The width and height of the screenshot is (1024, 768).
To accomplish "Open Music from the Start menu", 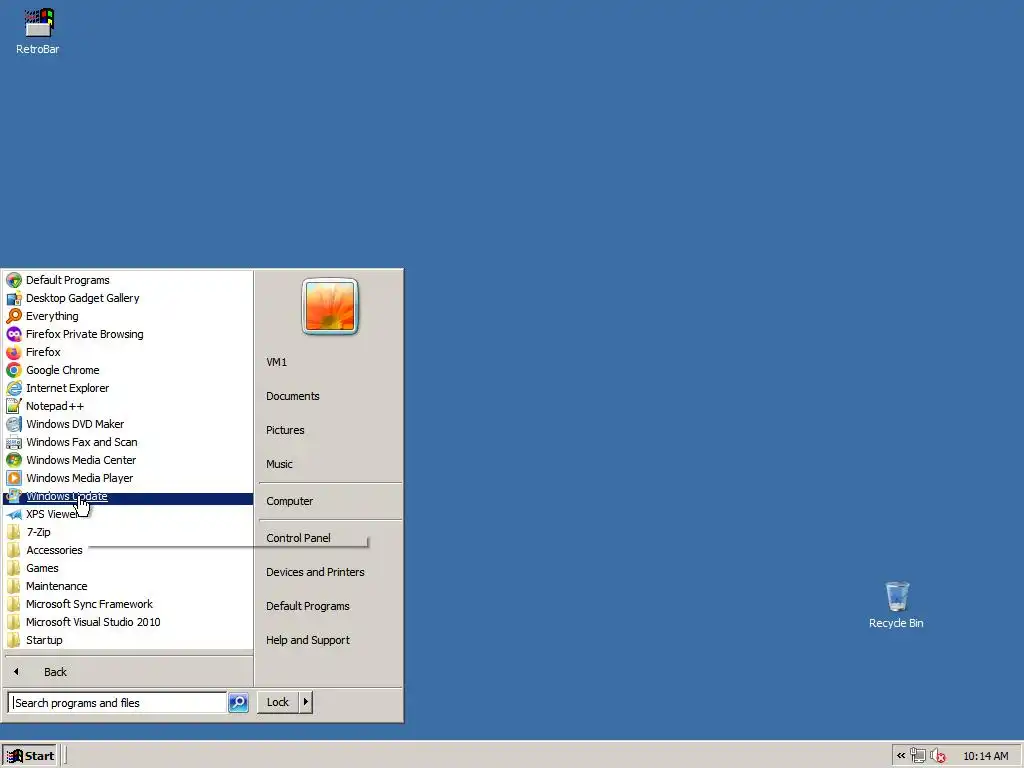I will [x=330, y=464].
